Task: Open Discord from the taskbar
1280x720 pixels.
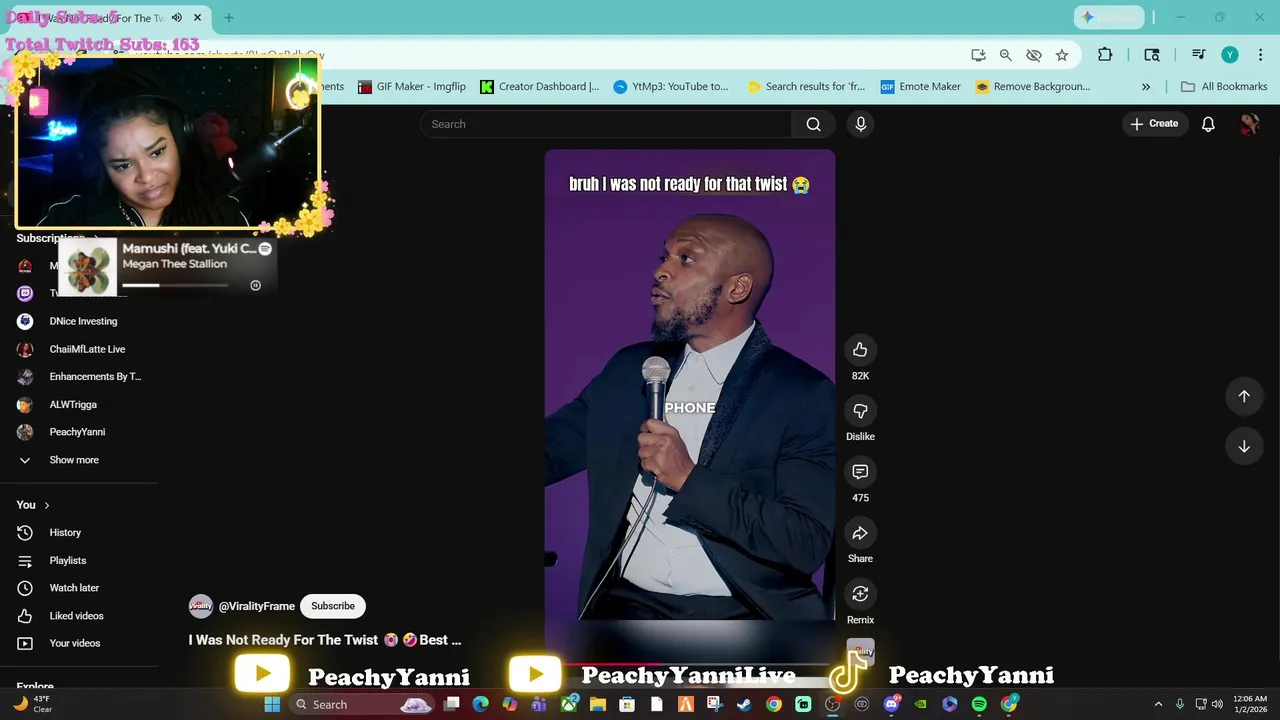Action: 891,704
